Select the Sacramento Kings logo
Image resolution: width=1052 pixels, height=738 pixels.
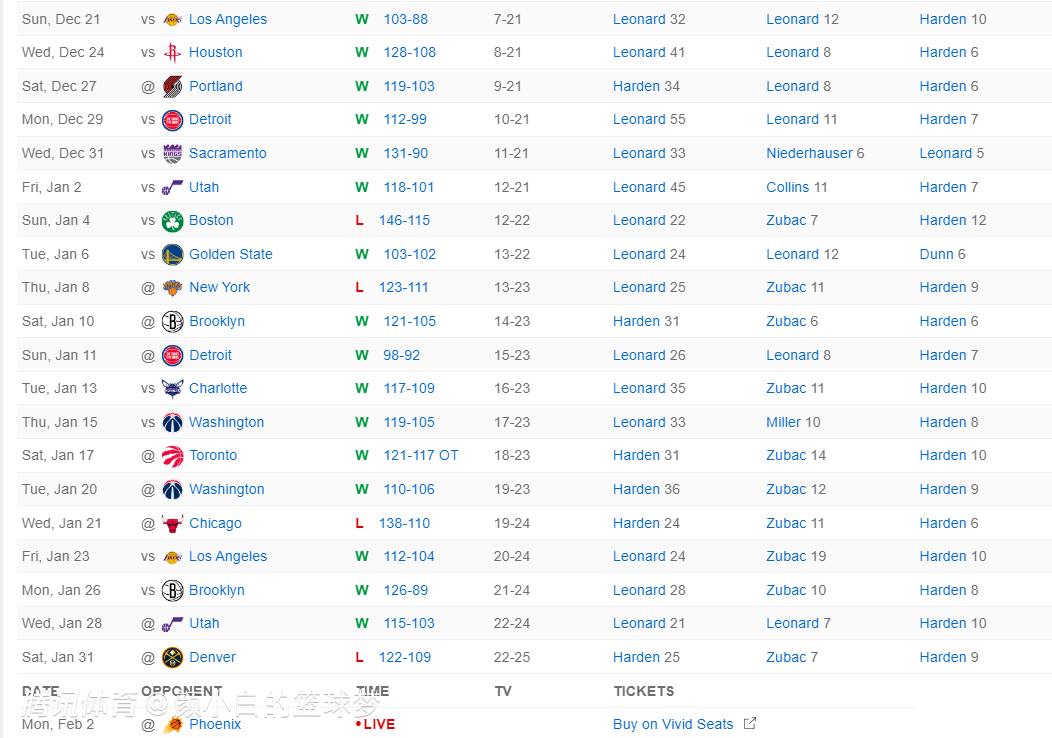pyautogui.click(x=172, y=154)
